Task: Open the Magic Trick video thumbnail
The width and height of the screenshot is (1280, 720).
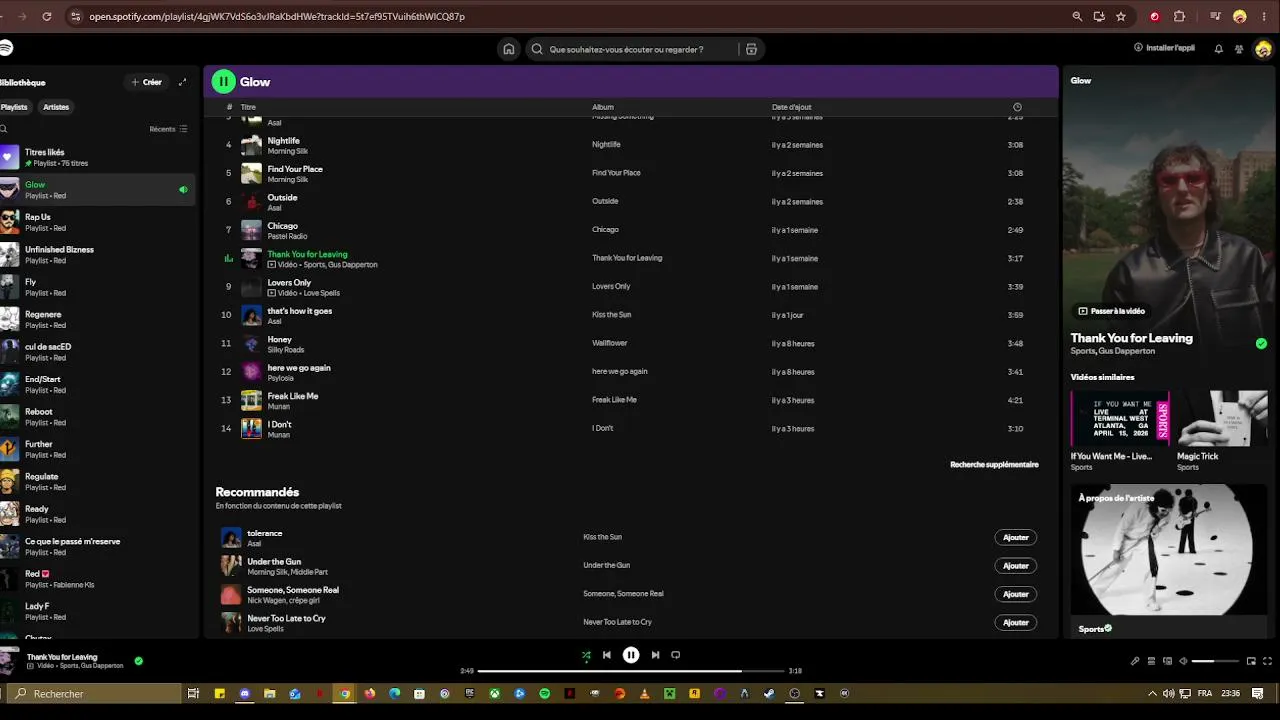Action: [1222, 418]
